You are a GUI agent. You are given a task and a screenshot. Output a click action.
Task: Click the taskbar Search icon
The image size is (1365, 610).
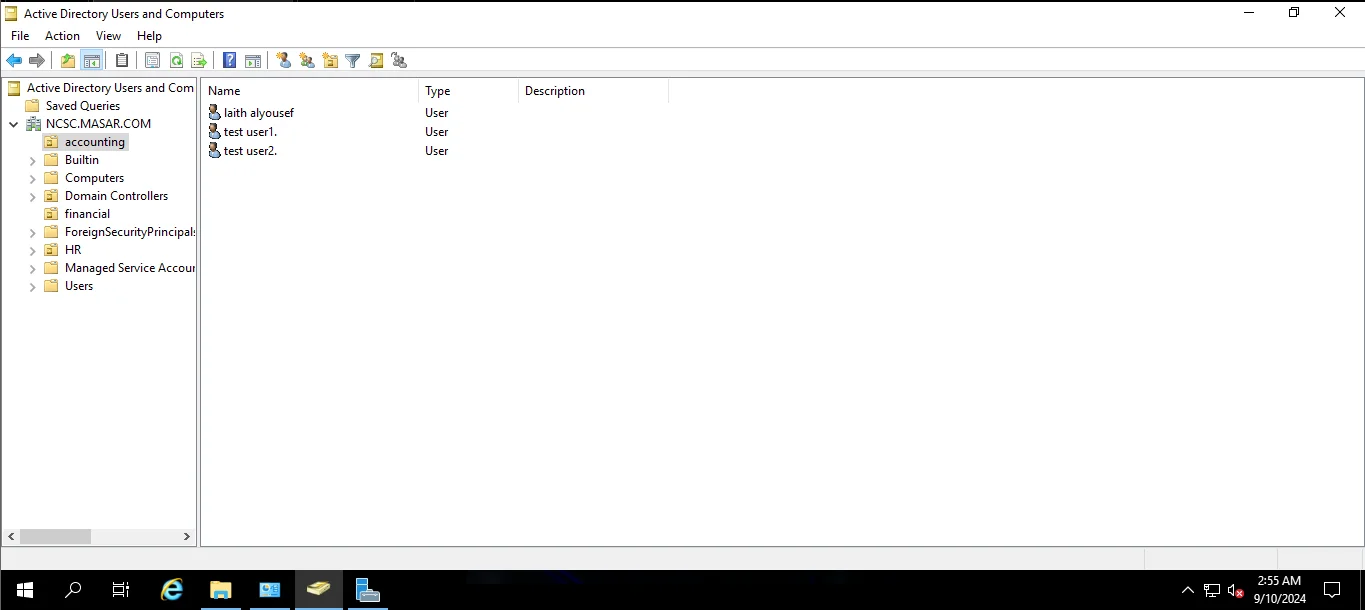coord(73,590)
